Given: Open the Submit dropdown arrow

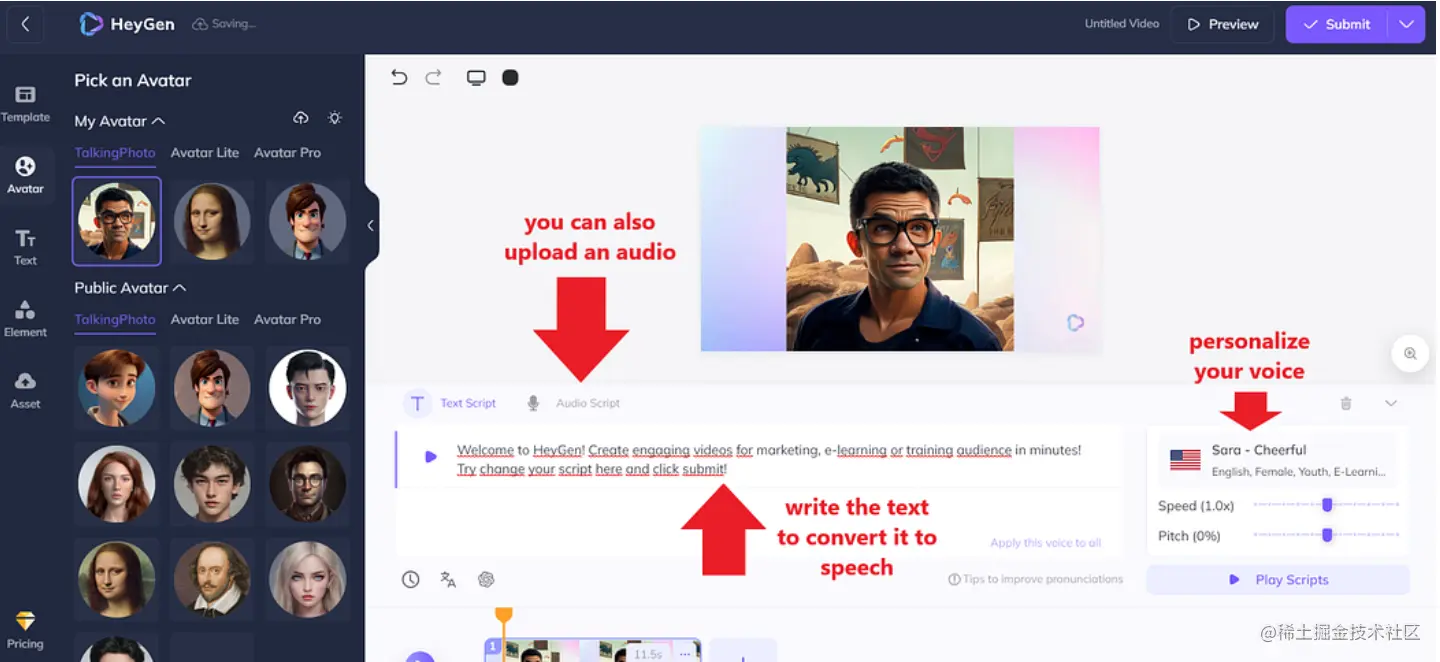Looking at the screenshot, I should point(1406,24).
